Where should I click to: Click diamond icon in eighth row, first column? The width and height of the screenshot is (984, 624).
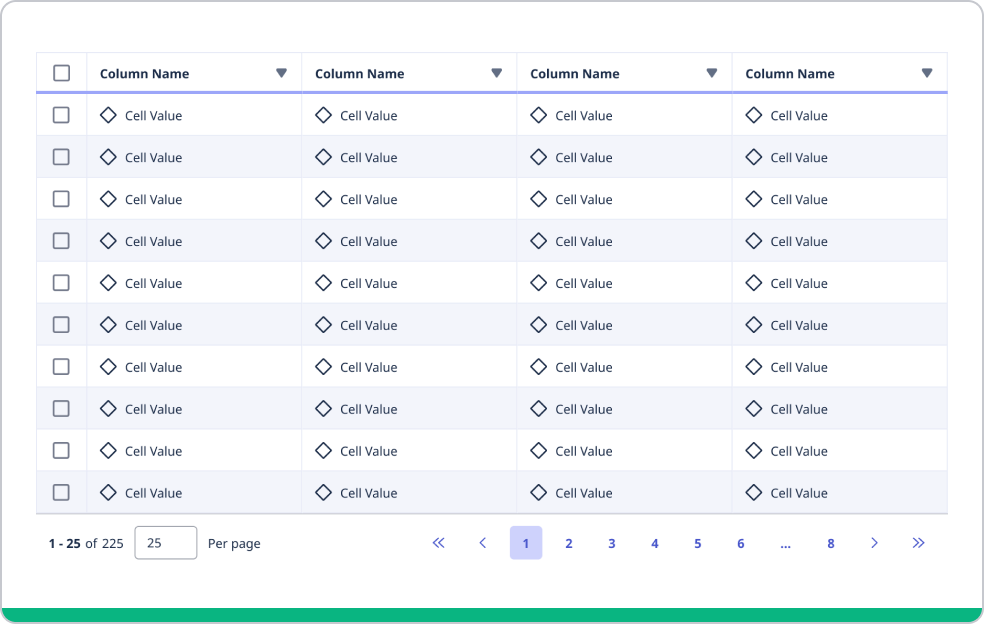[109, 409]
